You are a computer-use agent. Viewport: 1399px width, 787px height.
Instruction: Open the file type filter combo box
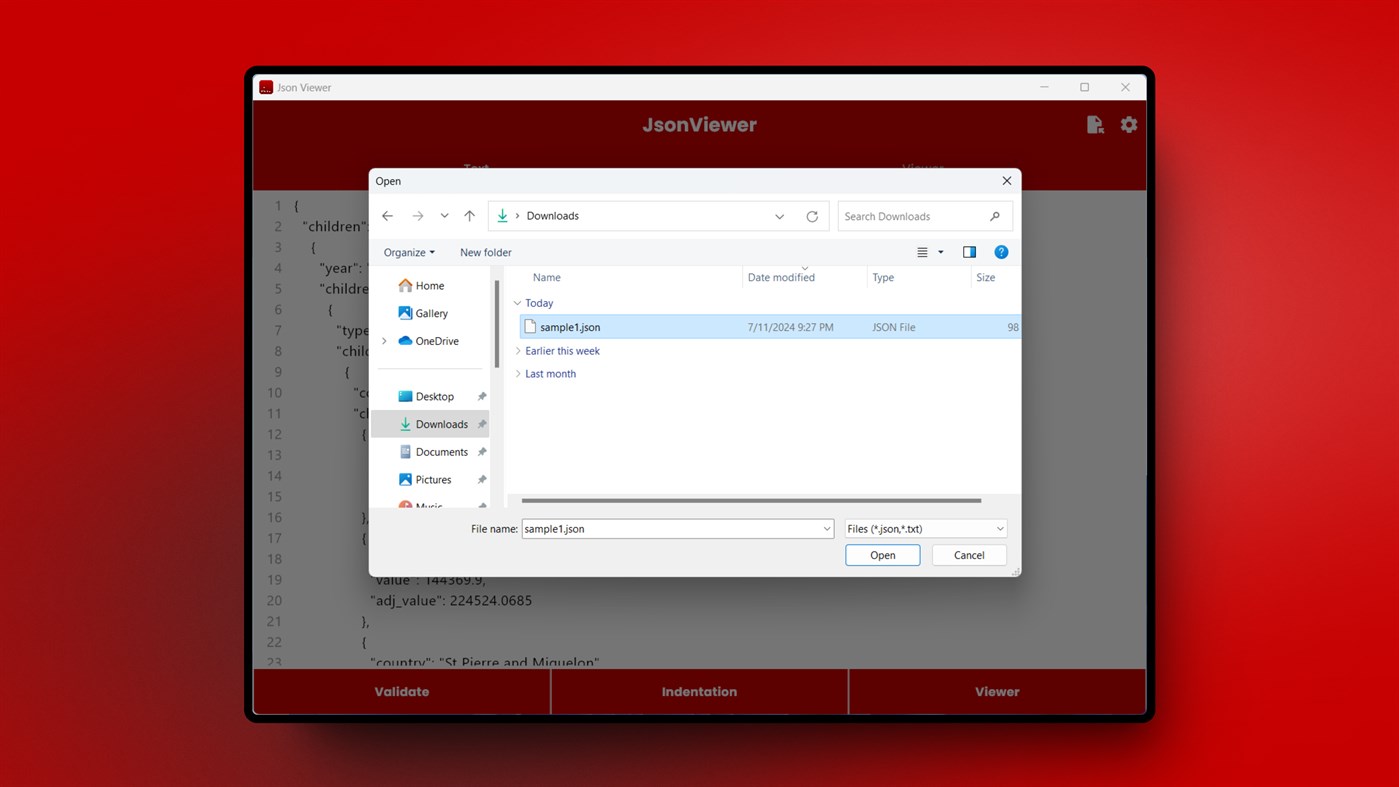coord(925,529)
